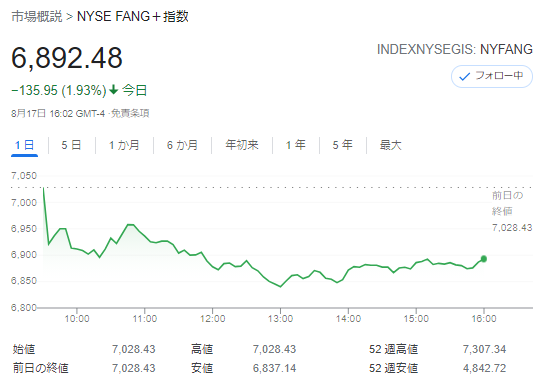This screenshot has height=389, width=547.
Task: Show the 1年 chart range
Action: pos(295,145)
